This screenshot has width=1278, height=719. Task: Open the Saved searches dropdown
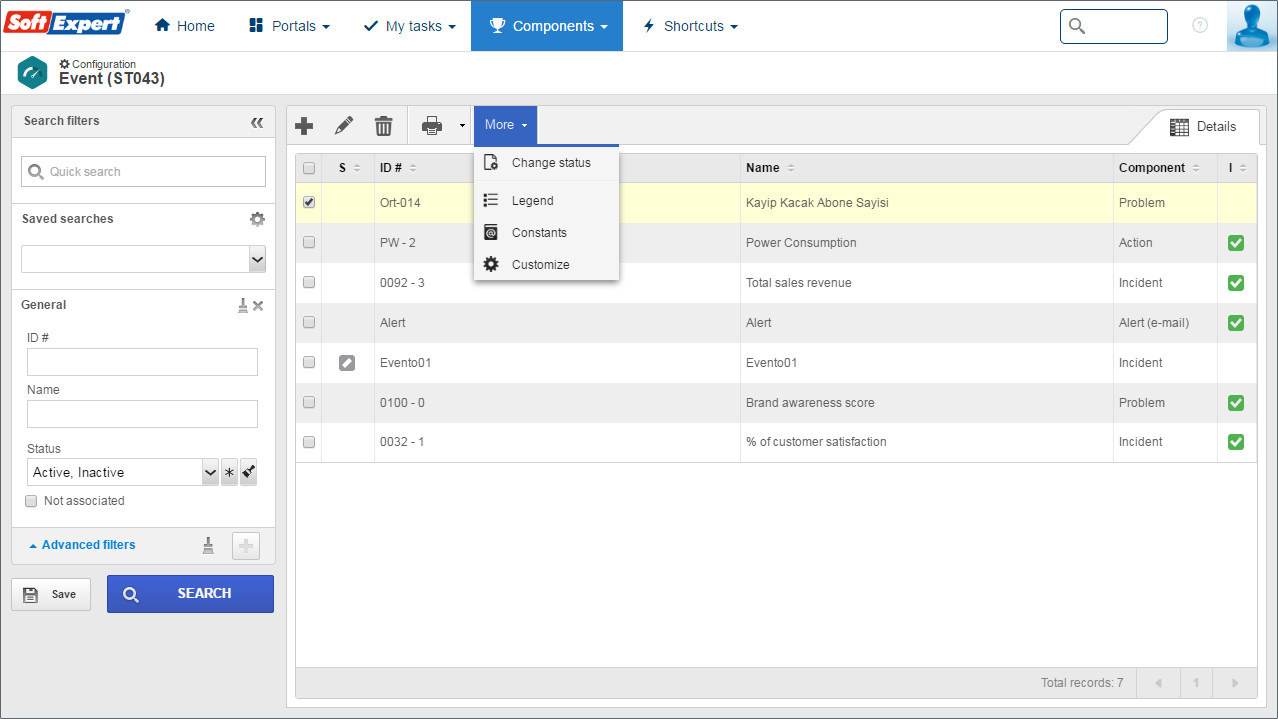(x=143, y=259)
